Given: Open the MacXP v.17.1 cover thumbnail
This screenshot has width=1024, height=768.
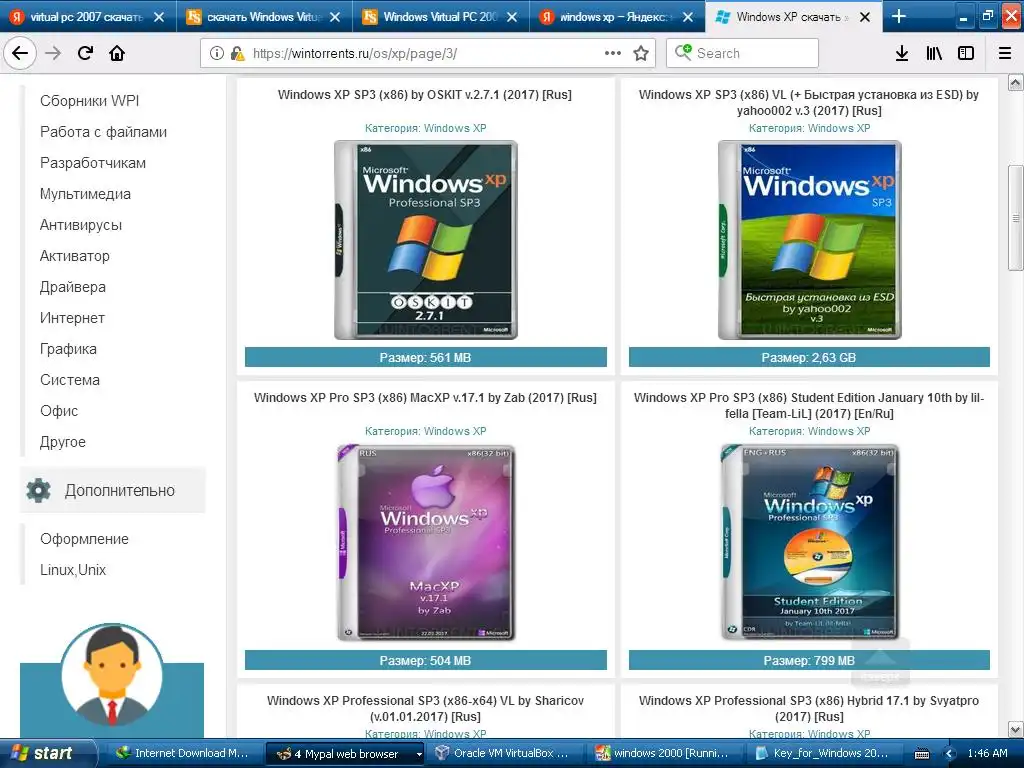Looking at the screenshot, I should [426, 543].
